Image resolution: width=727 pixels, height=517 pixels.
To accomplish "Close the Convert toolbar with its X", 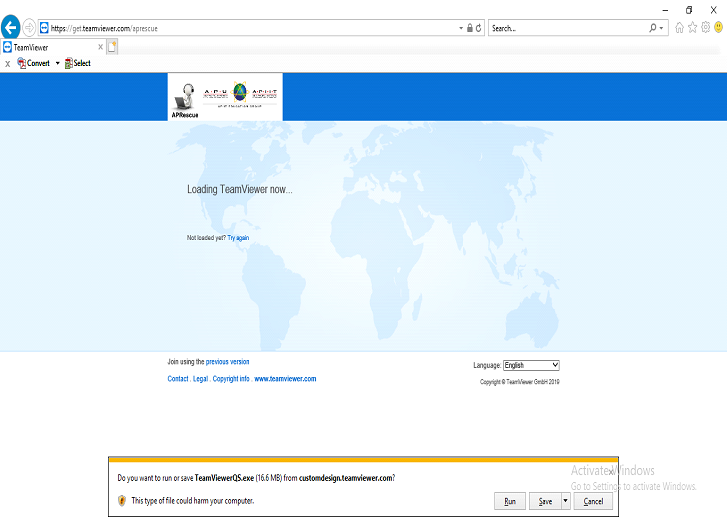I will (x=7, y=64).
